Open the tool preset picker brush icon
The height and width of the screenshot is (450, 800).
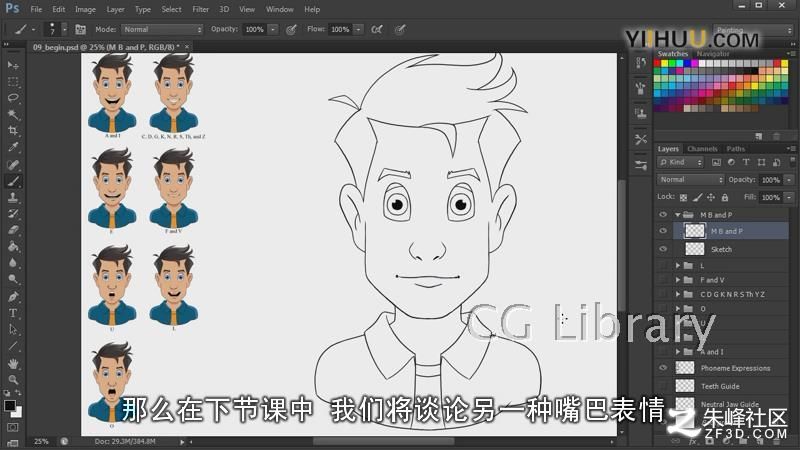coord(24,30)
